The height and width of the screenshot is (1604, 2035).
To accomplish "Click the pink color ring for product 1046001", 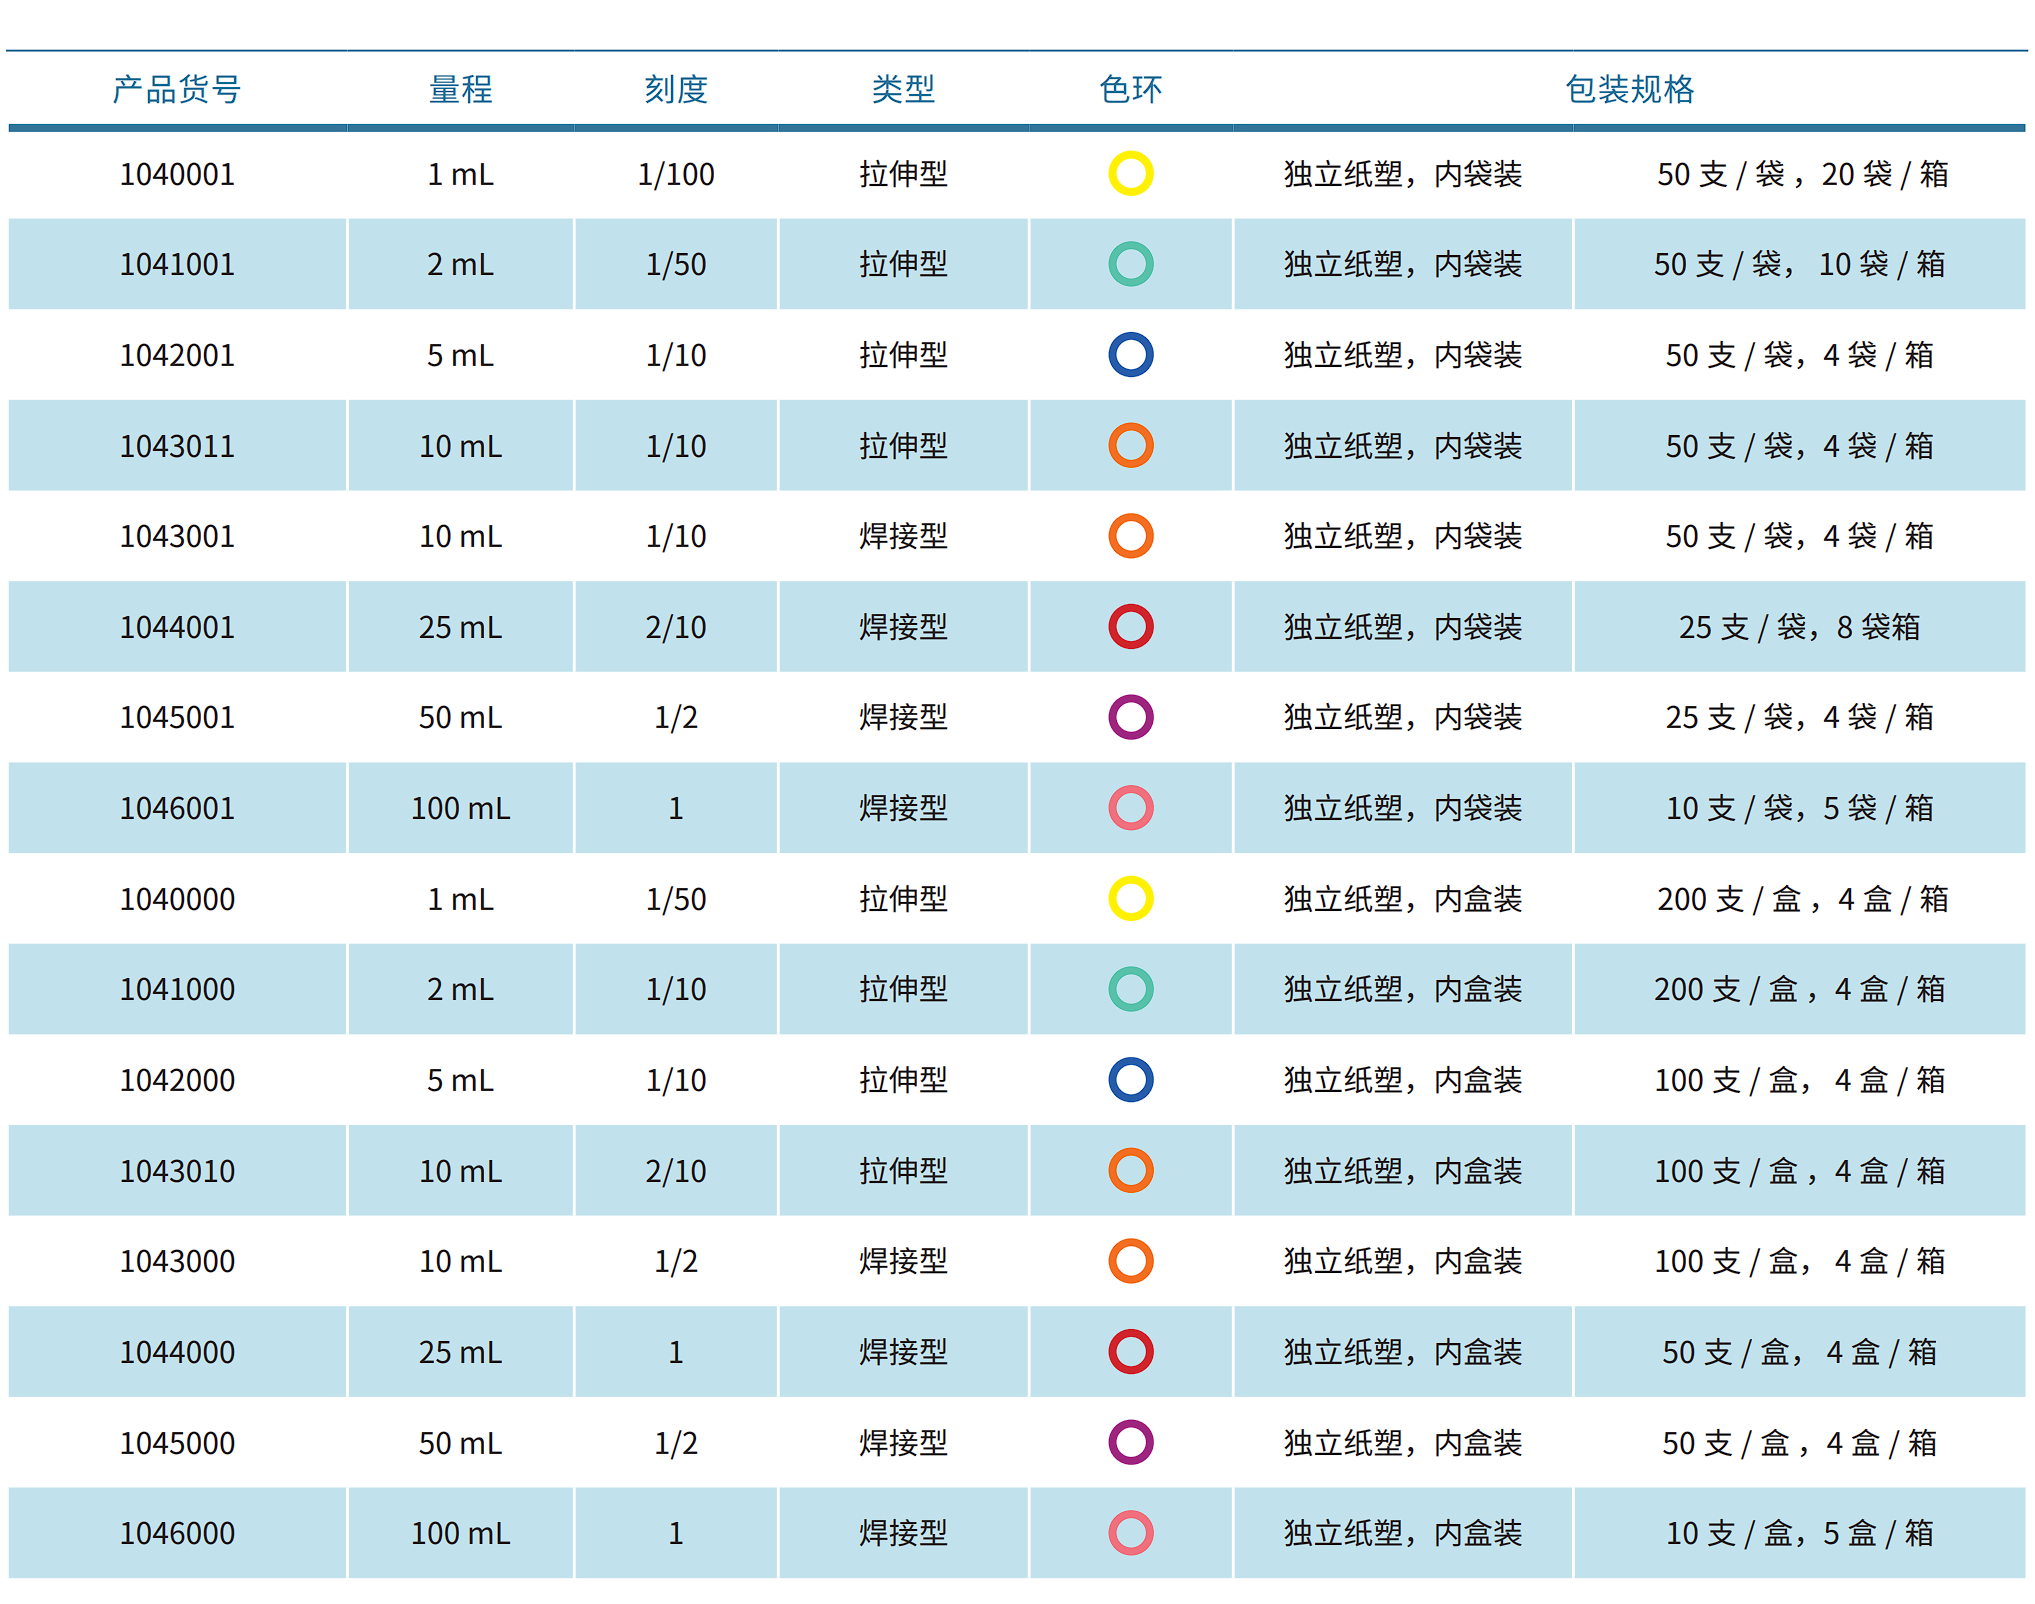I will coord(1130,808).
